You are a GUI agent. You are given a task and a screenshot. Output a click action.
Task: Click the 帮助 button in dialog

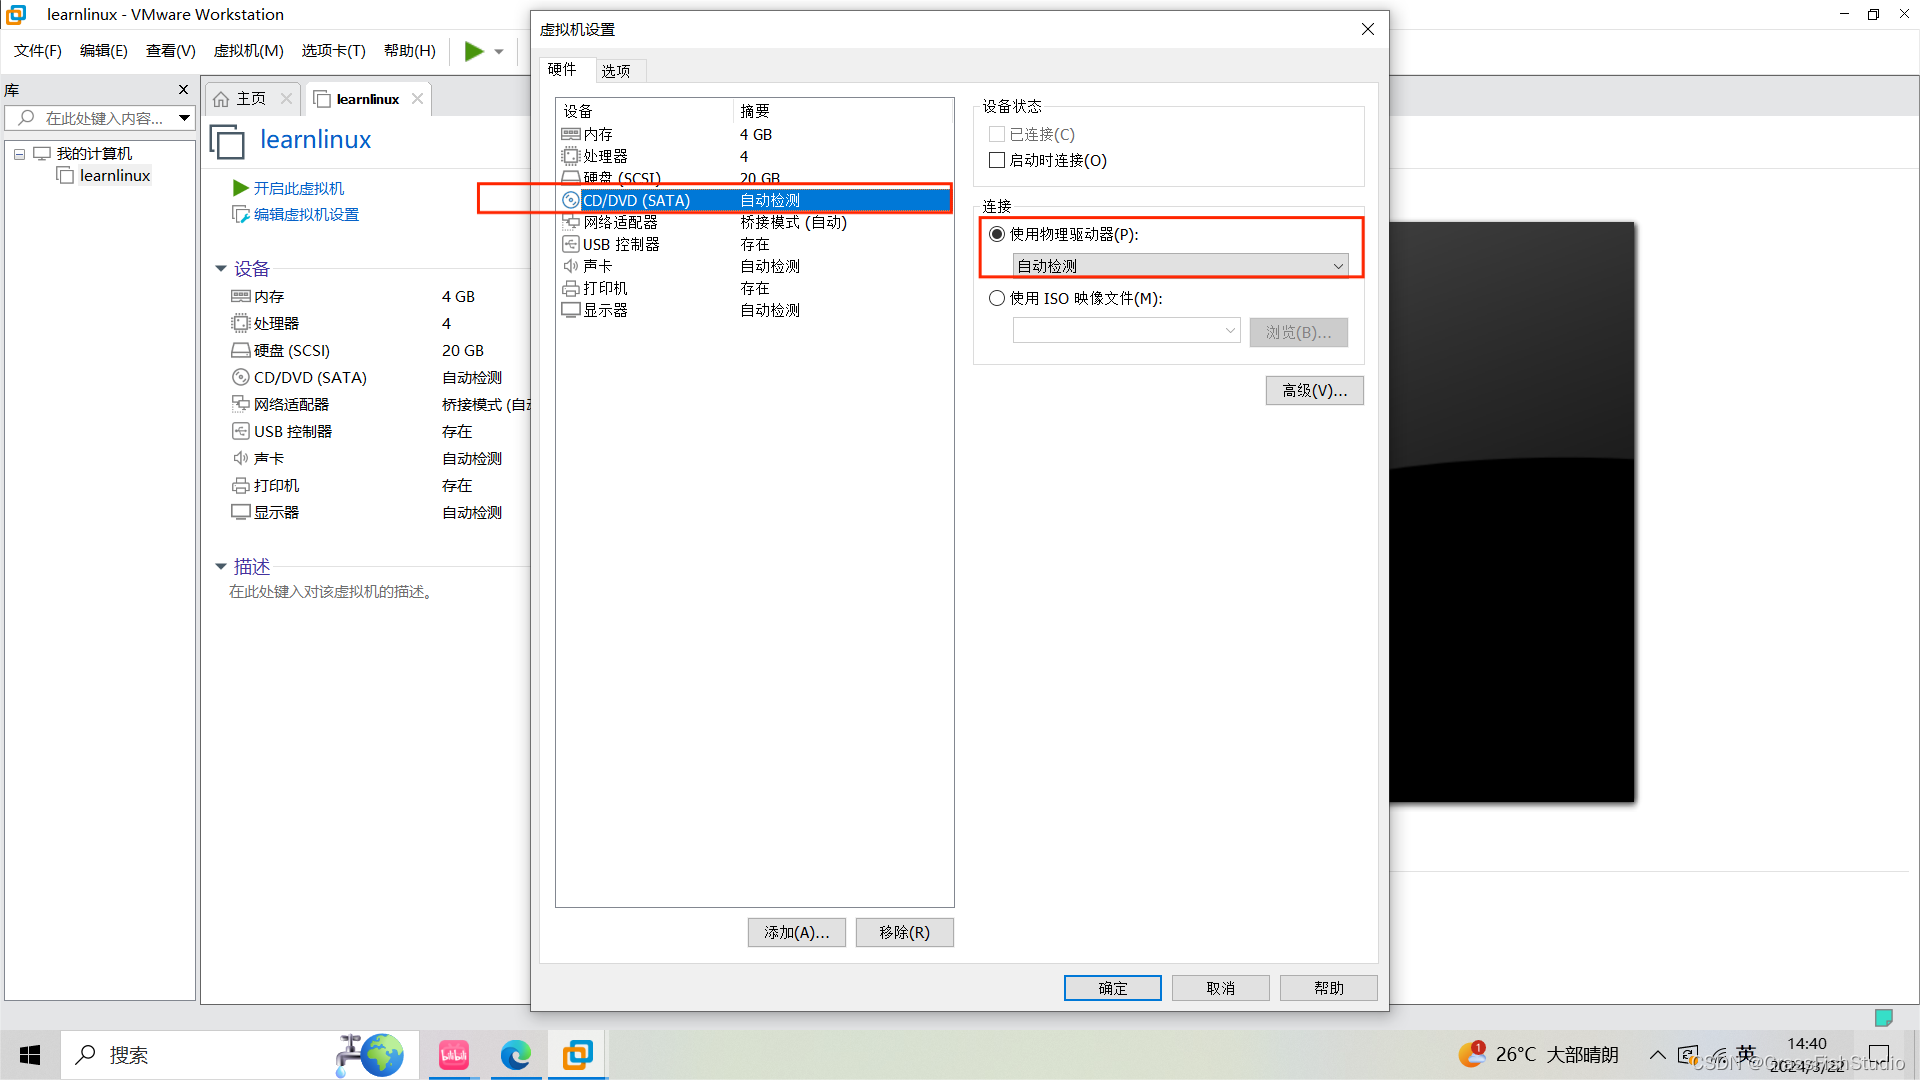[x=1329, y=988]
